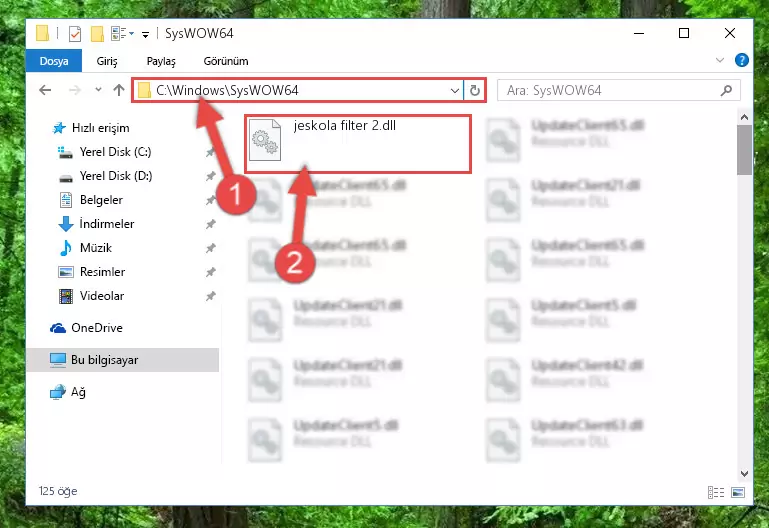Open Yerel Disk (D:) in sidebar
The image size is (769, 528).
105,176
